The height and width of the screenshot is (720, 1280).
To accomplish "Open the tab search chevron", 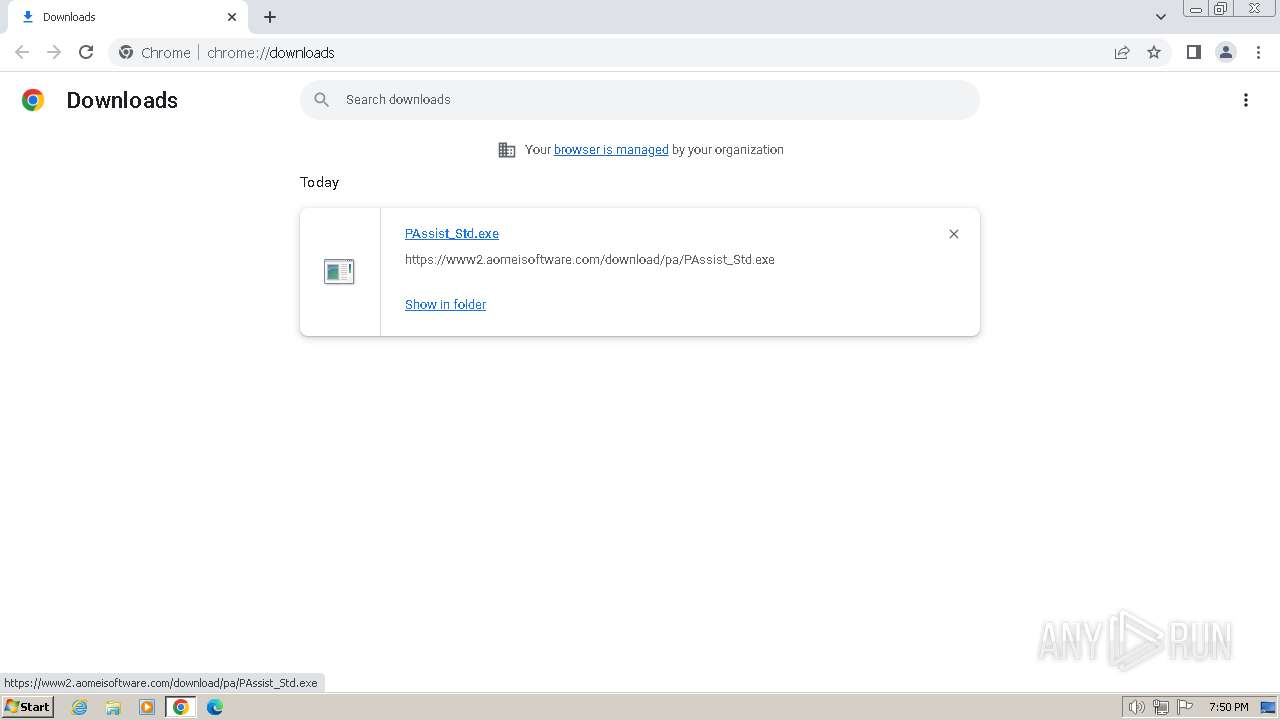I will (x=1161, y=17).
